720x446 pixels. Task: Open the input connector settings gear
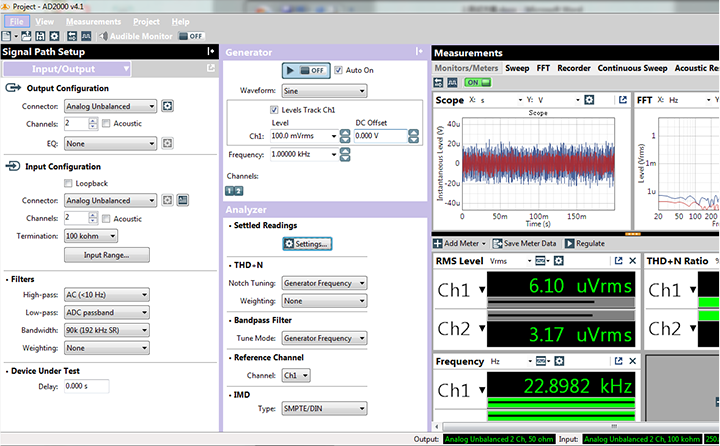pos(168,200)
